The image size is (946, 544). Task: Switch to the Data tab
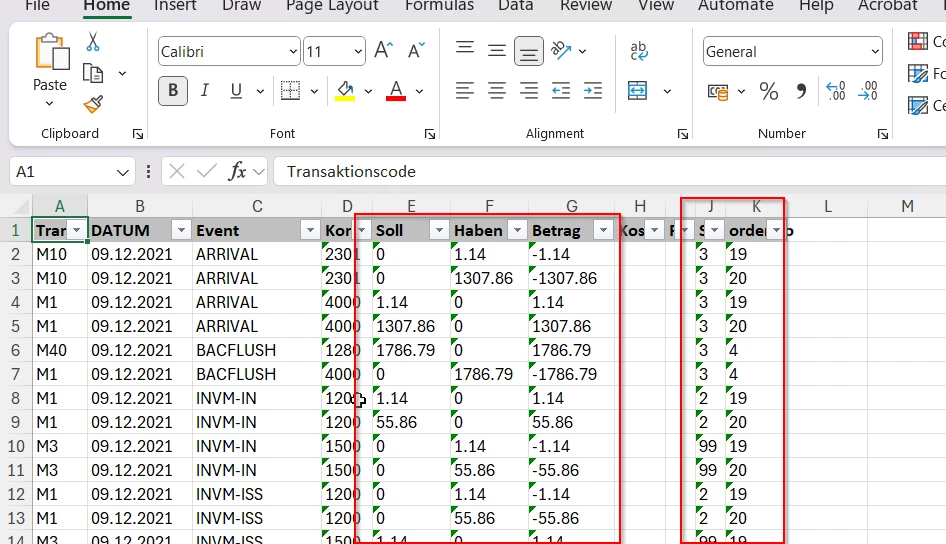tap(516, 6)
